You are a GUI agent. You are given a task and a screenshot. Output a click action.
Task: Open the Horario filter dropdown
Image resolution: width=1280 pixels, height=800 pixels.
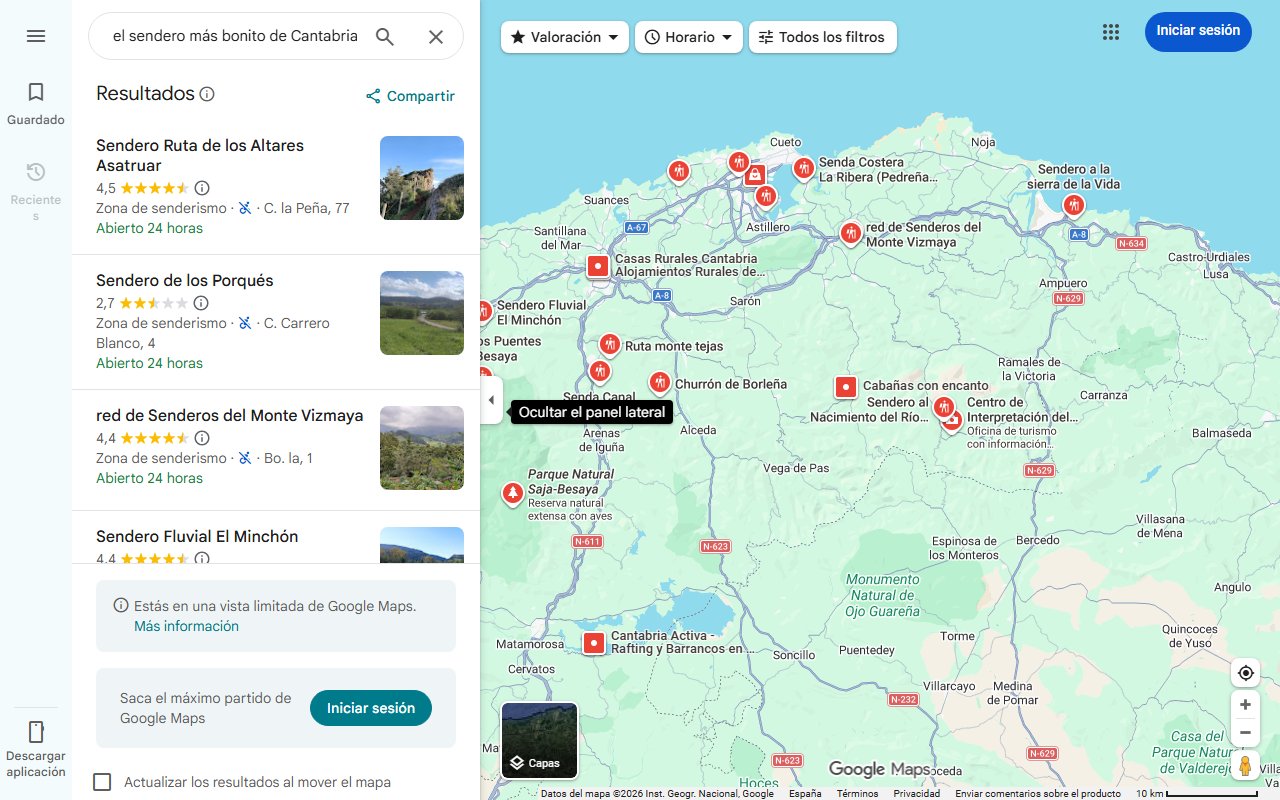[688, 37]
